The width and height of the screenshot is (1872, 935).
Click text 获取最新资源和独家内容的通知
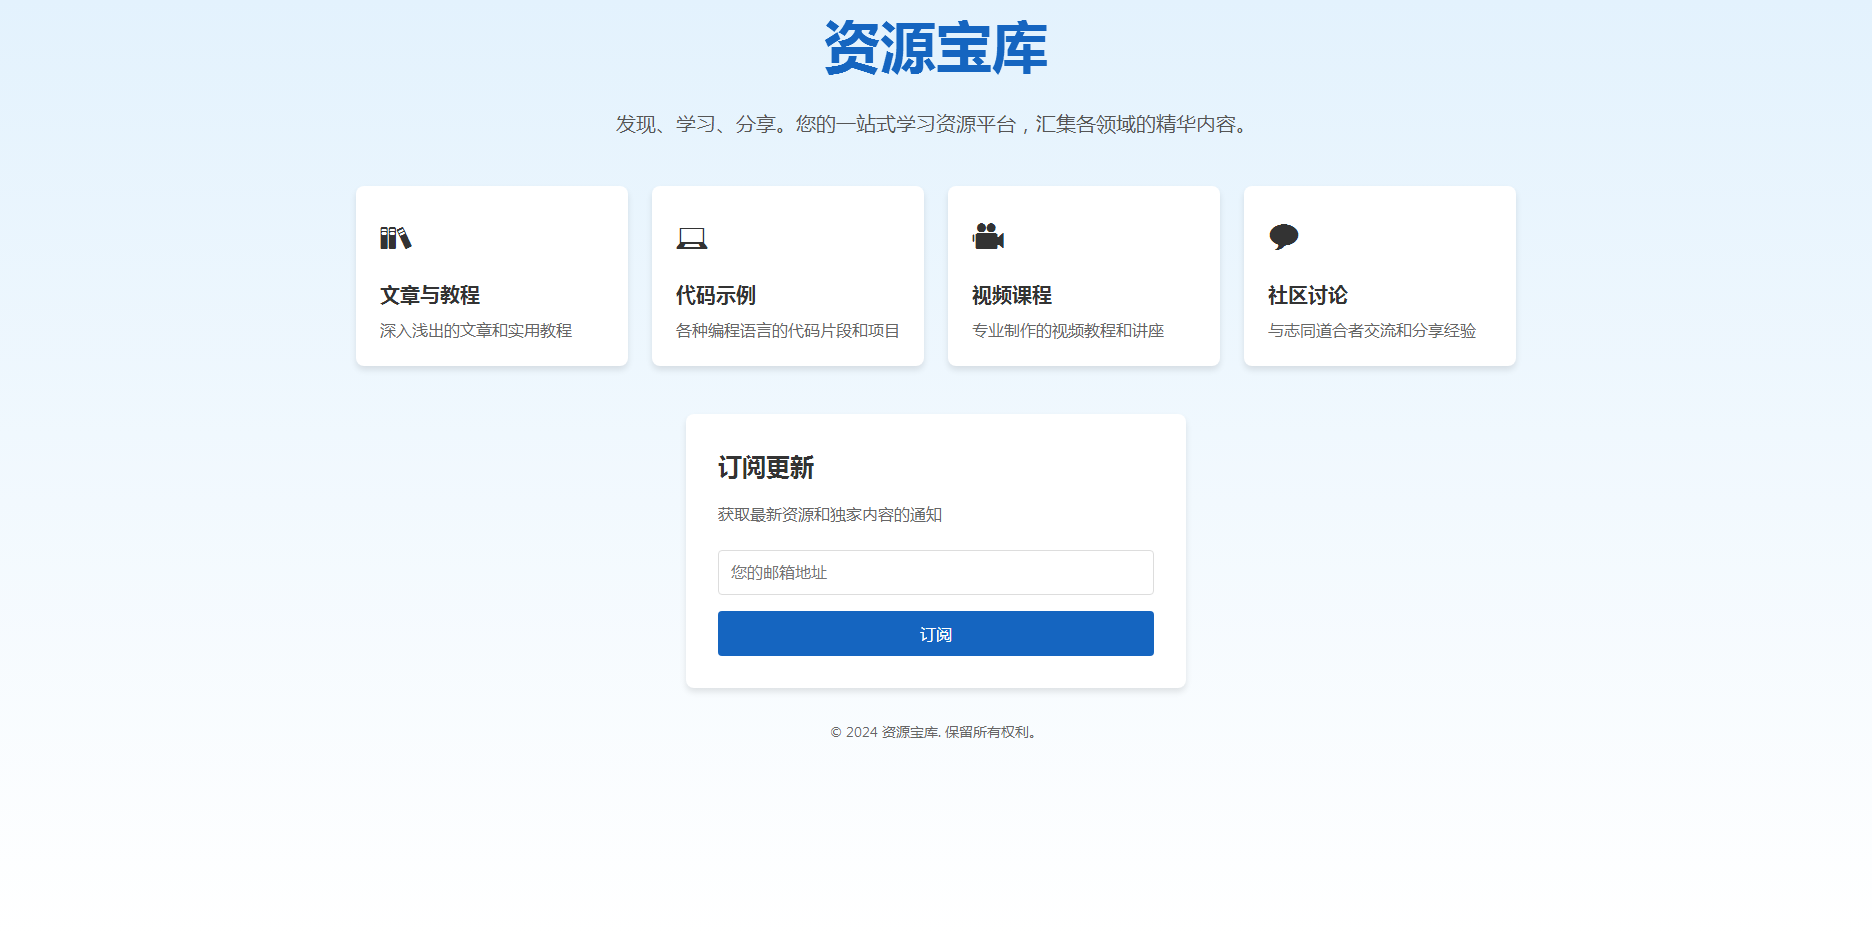(x=830, y=514)
